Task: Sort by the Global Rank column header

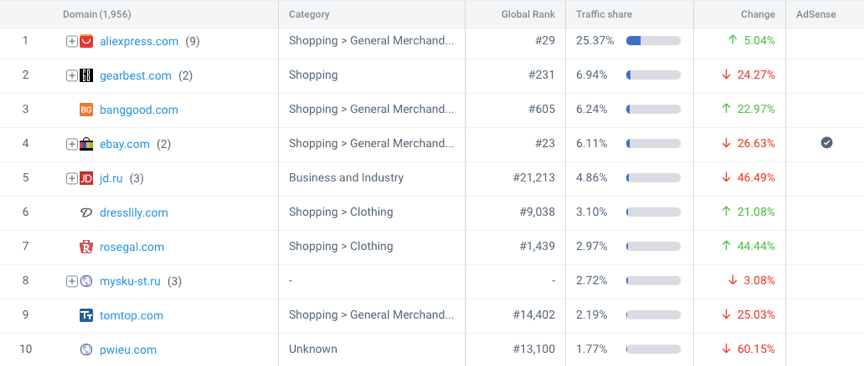Action: (528, 14)
